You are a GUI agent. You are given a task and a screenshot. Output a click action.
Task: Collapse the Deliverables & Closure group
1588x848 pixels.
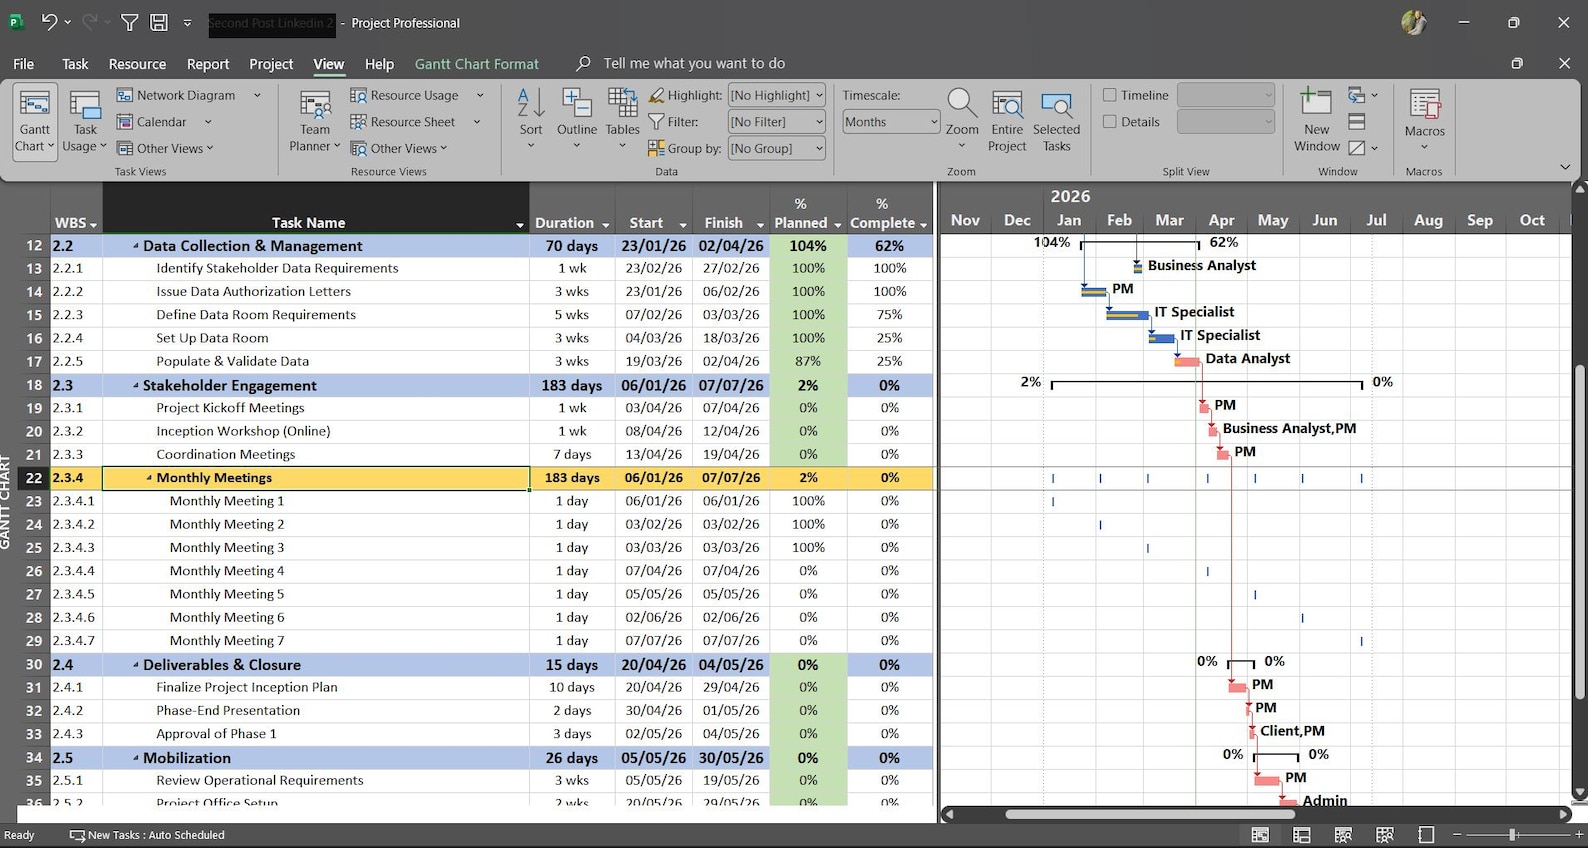tap(136, 665)
